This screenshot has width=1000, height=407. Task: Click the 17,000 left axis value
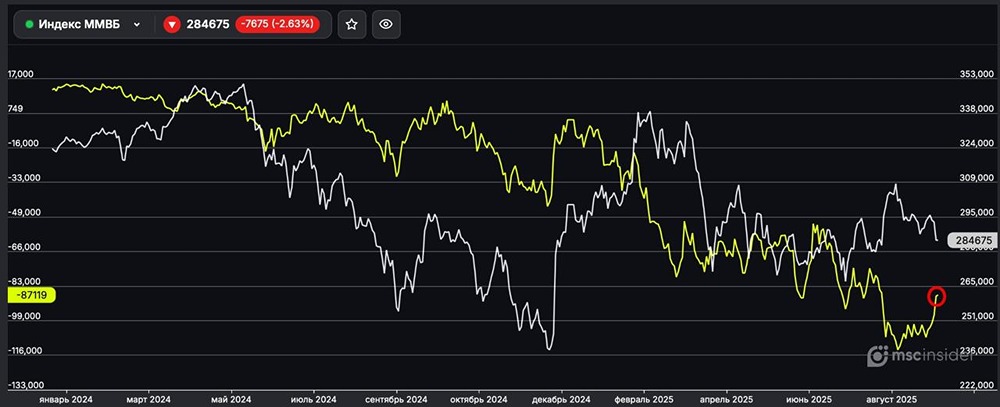[20, 75]
